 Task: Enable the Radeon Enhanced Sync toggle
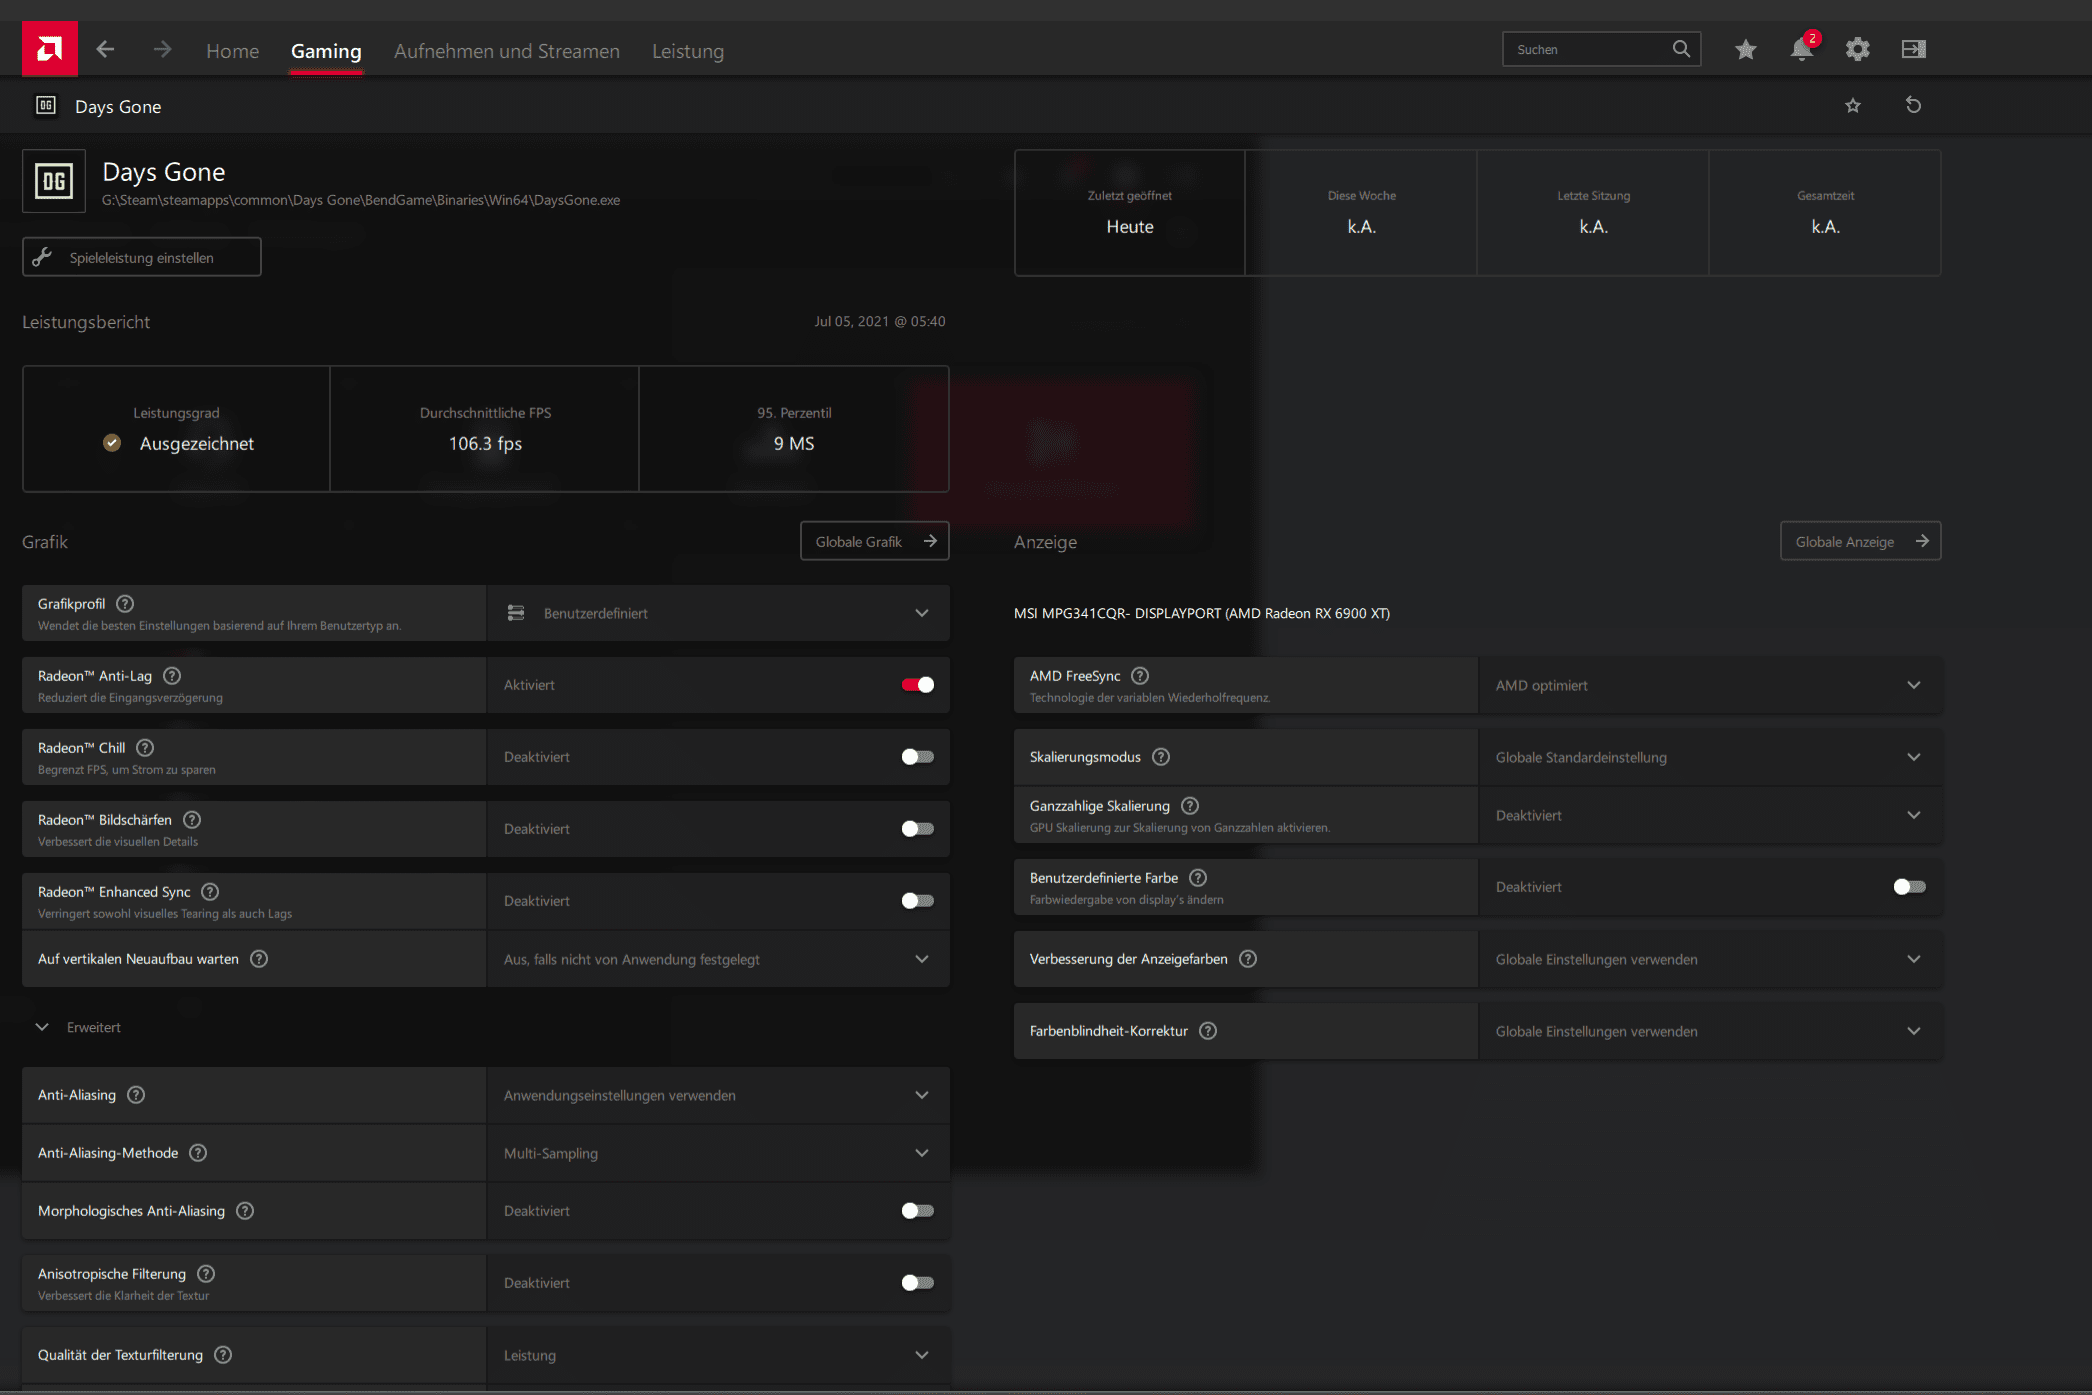coord(917,901)
